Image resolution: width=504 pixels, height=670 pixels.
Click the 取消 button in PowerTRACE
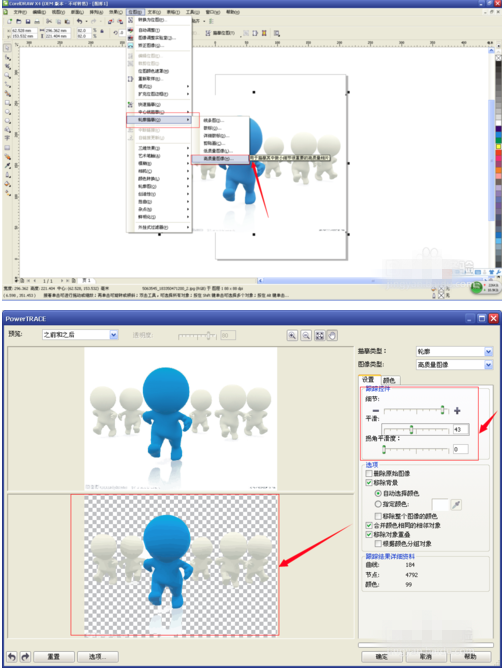click(x=425, y=656)
